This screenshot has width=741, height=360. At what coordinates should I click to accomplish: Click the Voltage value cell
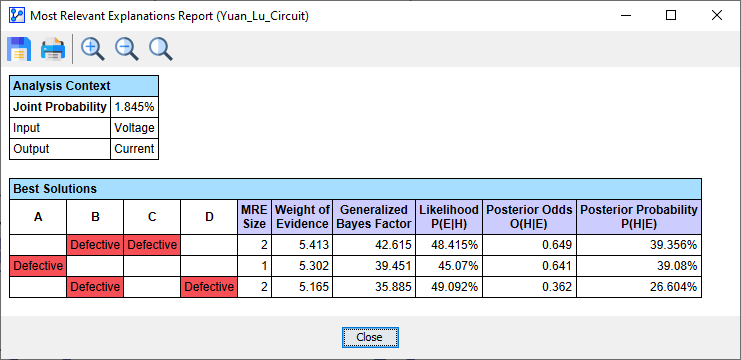coord(135,128)
